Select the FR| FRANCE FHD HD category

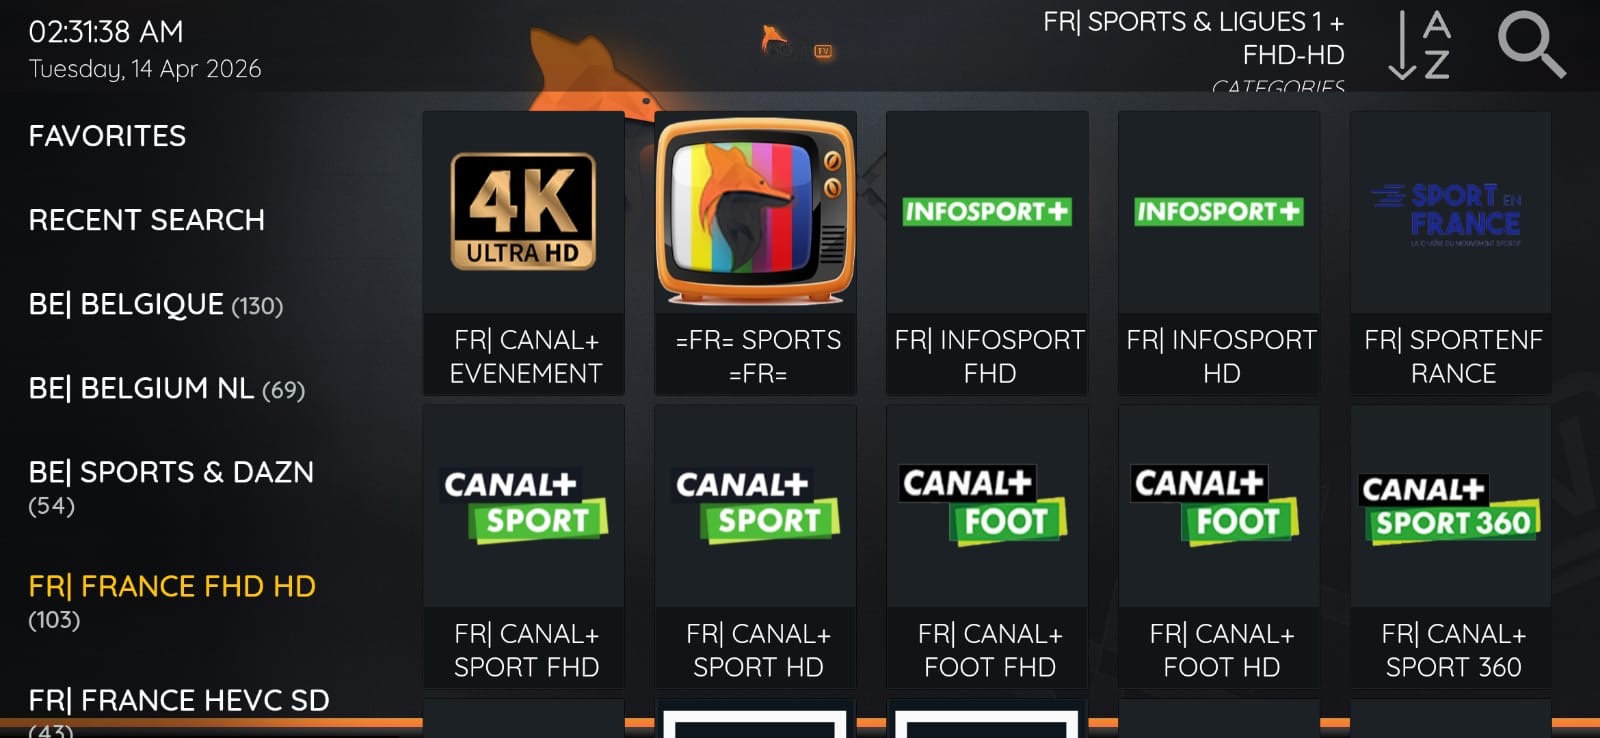pyautogui.click(x=172, y=601)
